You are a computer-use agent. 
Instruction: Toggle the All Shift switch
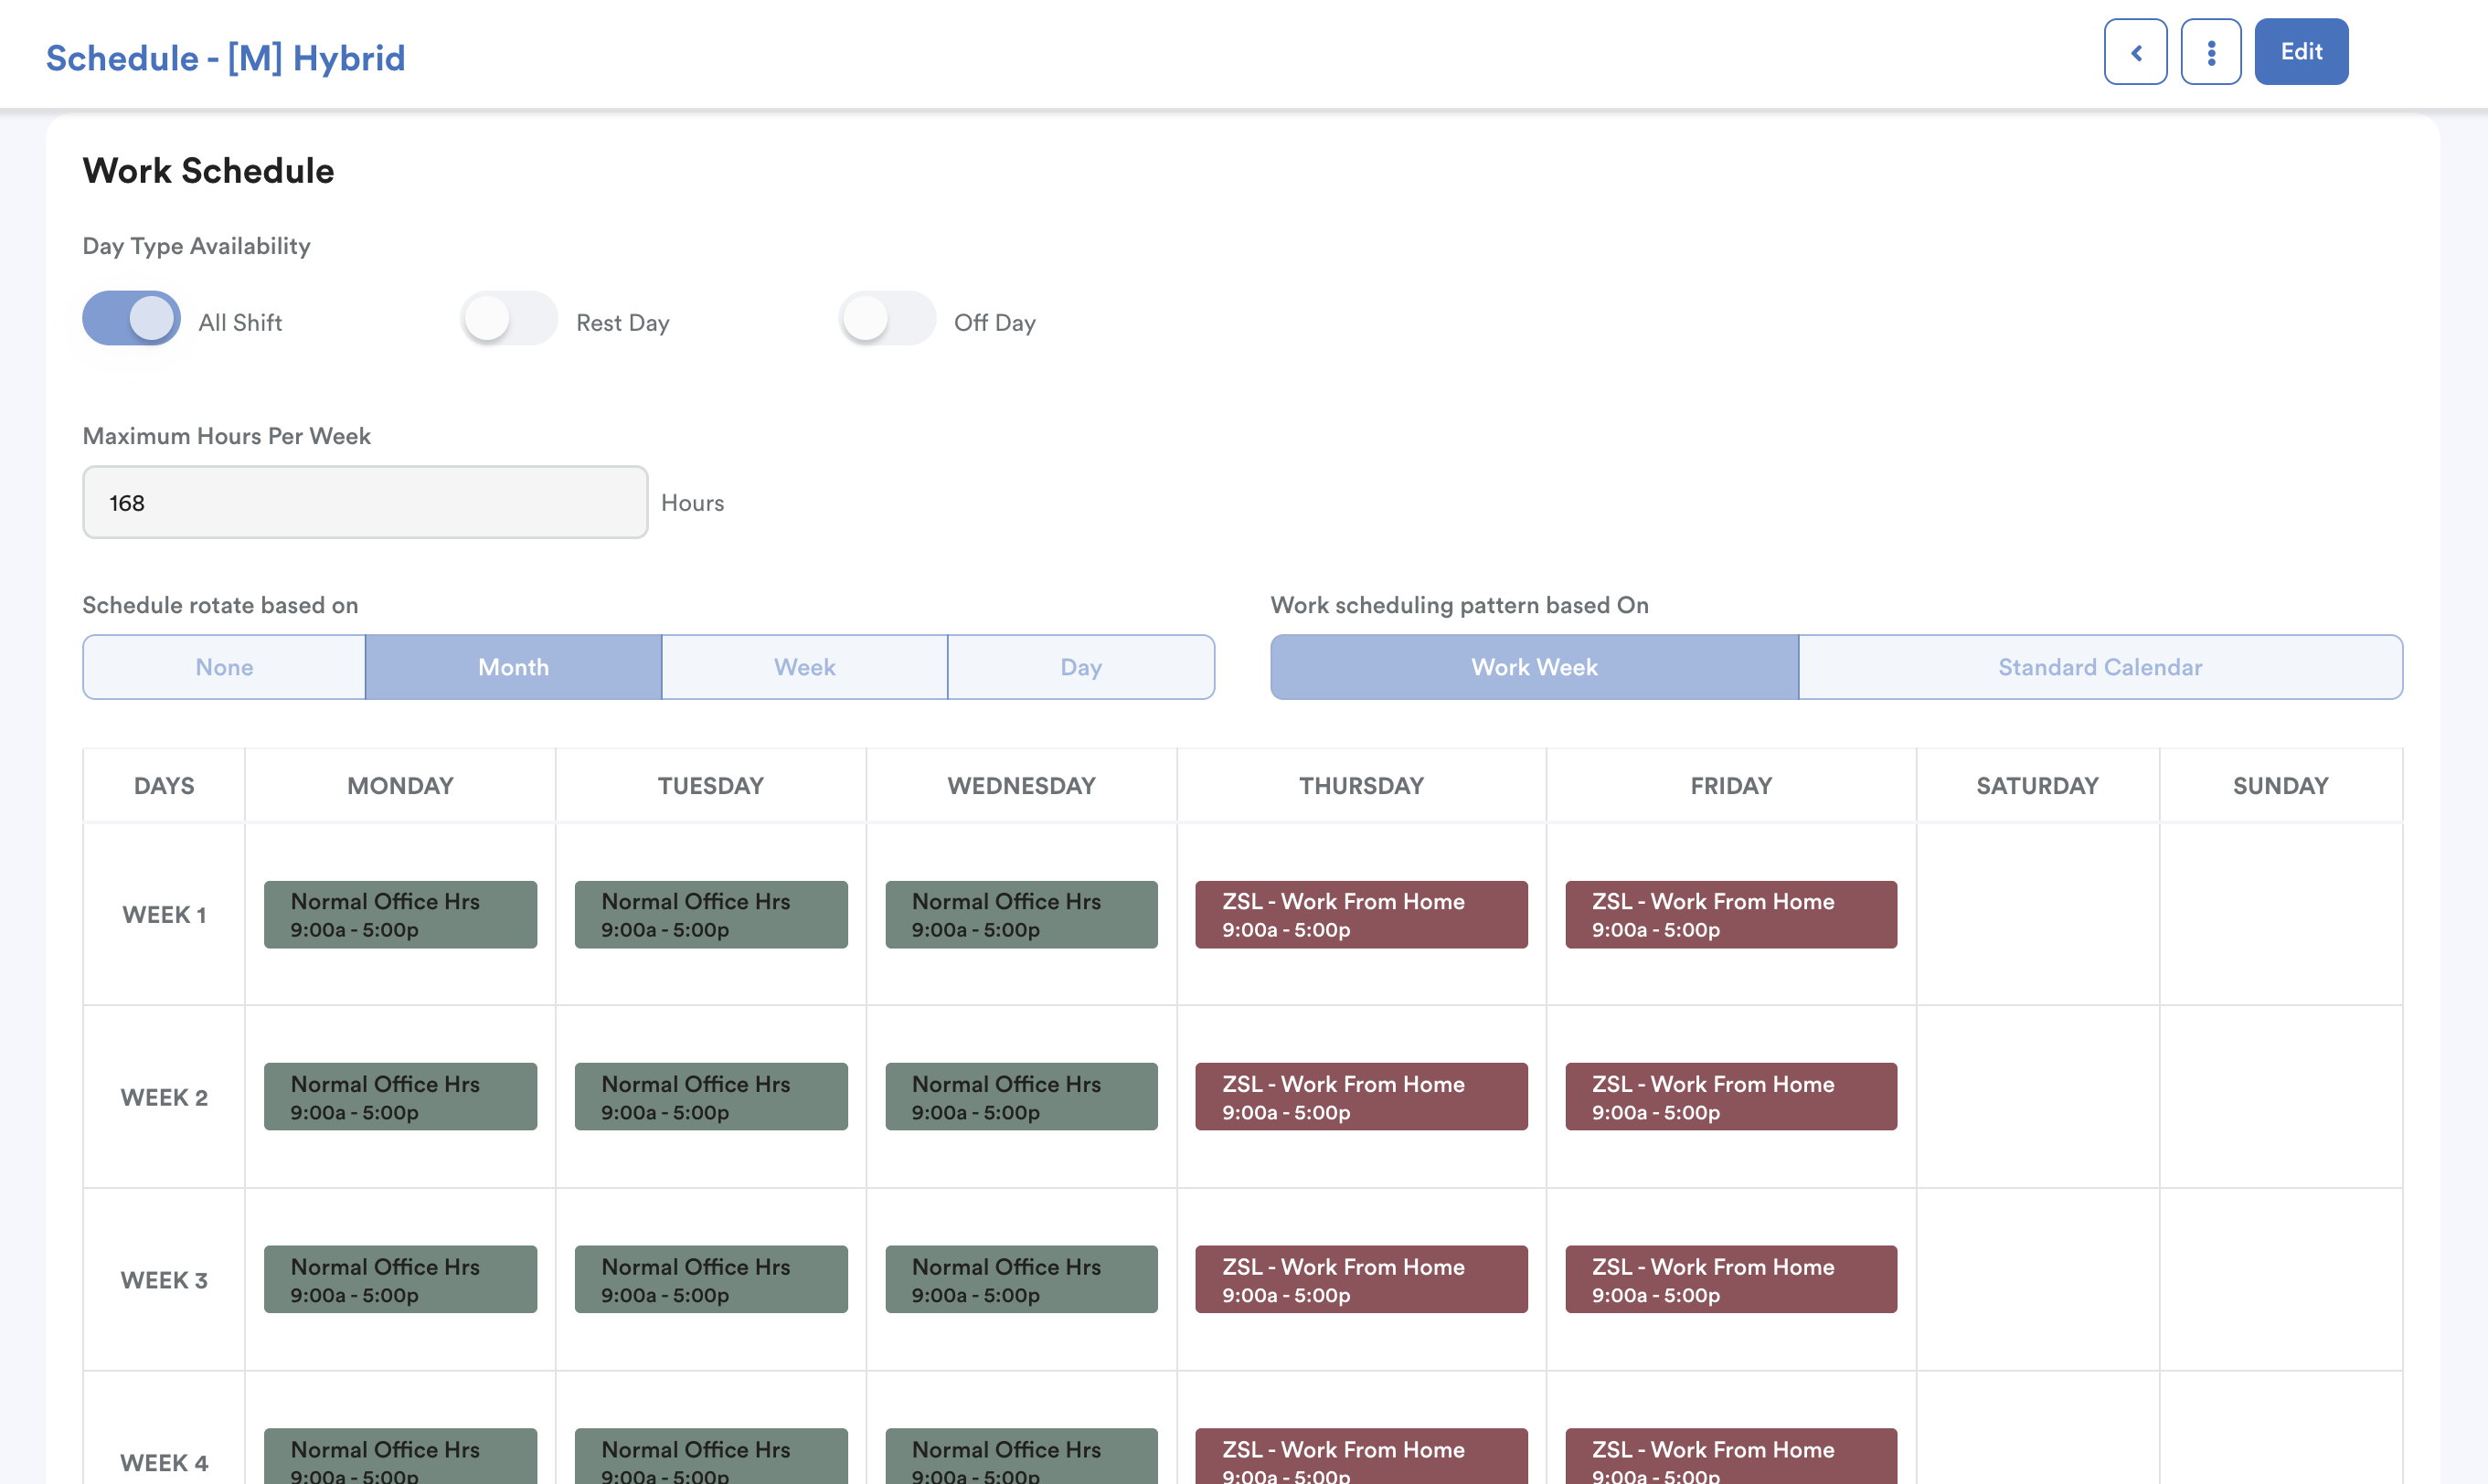click(x=132, y=319)
